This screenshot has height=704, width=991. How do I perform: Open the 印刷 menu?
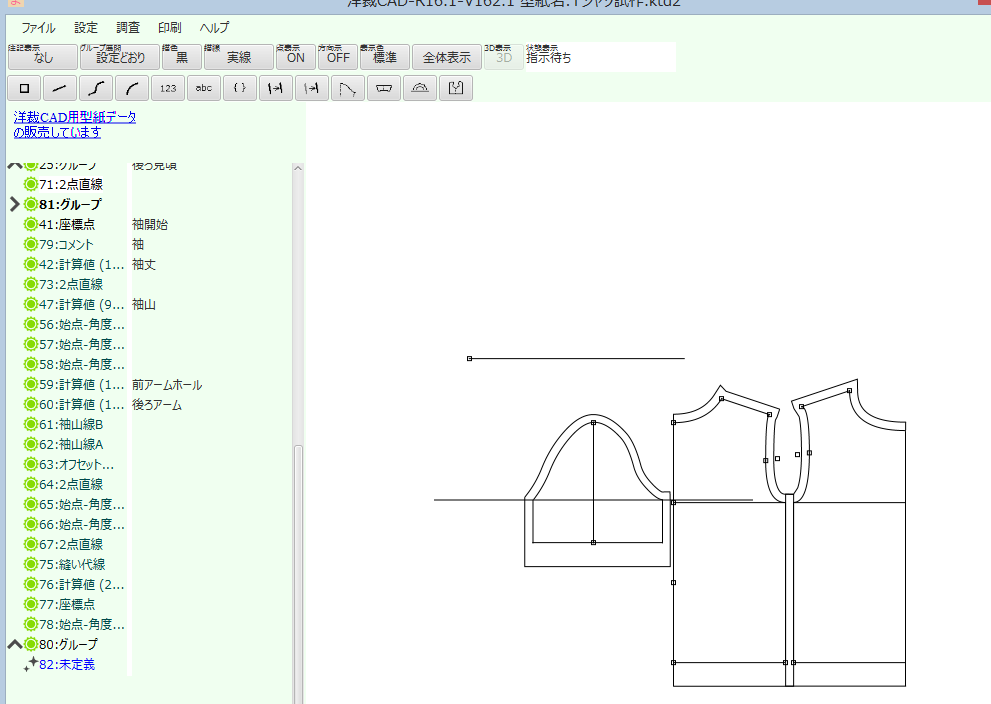point(169,28)
